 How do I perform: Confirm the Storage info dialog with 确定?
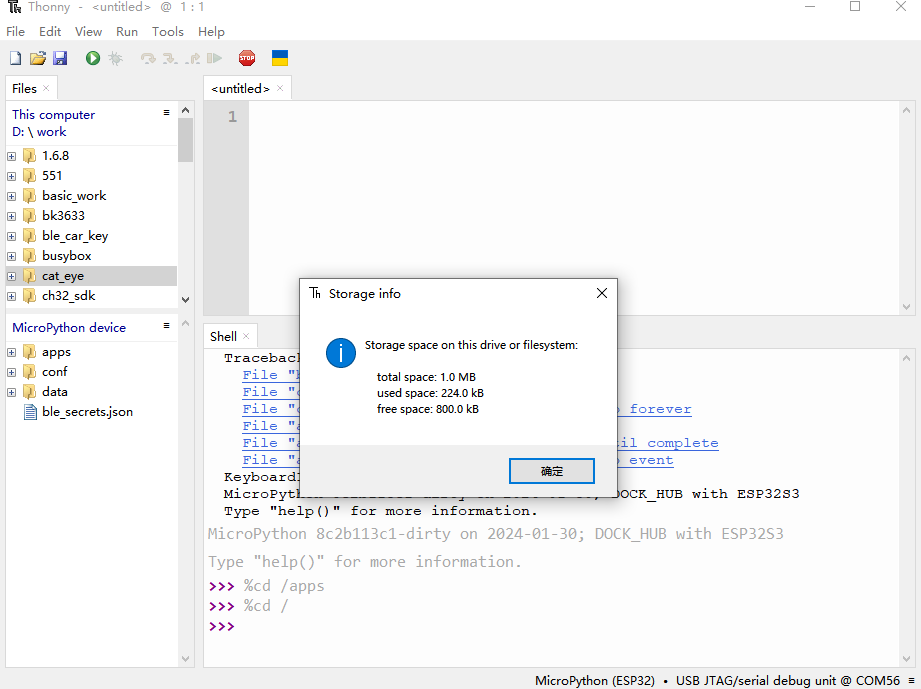[552, 471]
